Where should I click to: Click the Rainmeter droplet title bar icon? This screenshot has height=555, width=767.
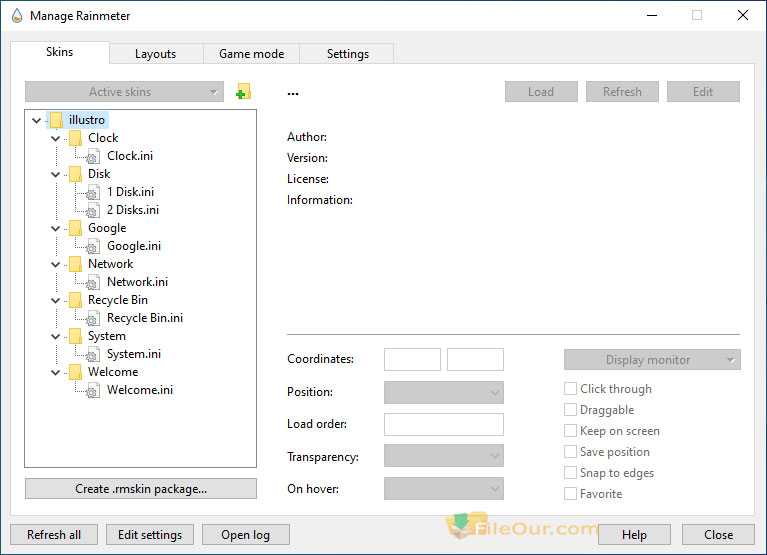point(17,16)
